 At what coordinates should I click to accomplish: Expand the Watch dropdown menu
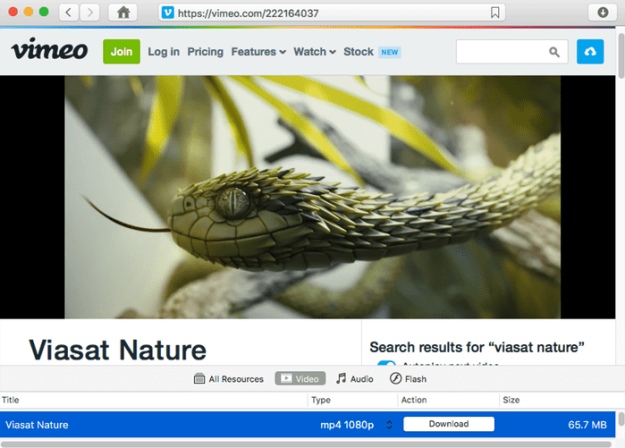click(314, 52)
